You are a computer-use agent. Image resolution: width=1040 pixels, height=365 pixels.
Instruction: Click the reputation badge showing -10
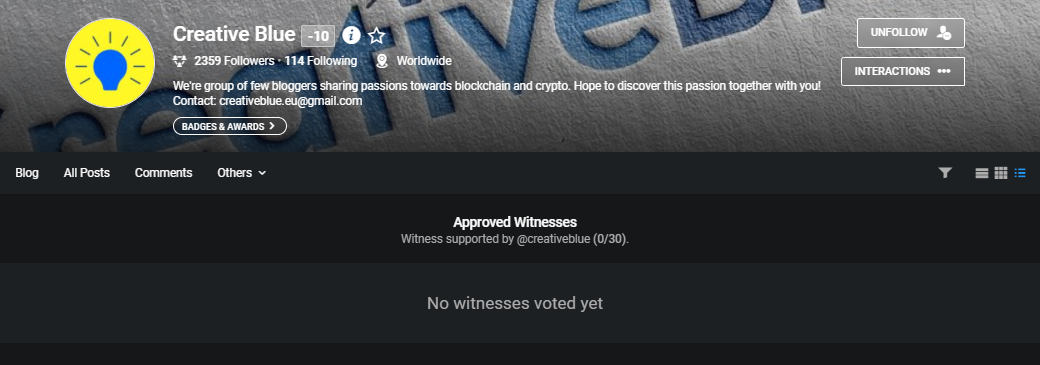tap(318, 36)
